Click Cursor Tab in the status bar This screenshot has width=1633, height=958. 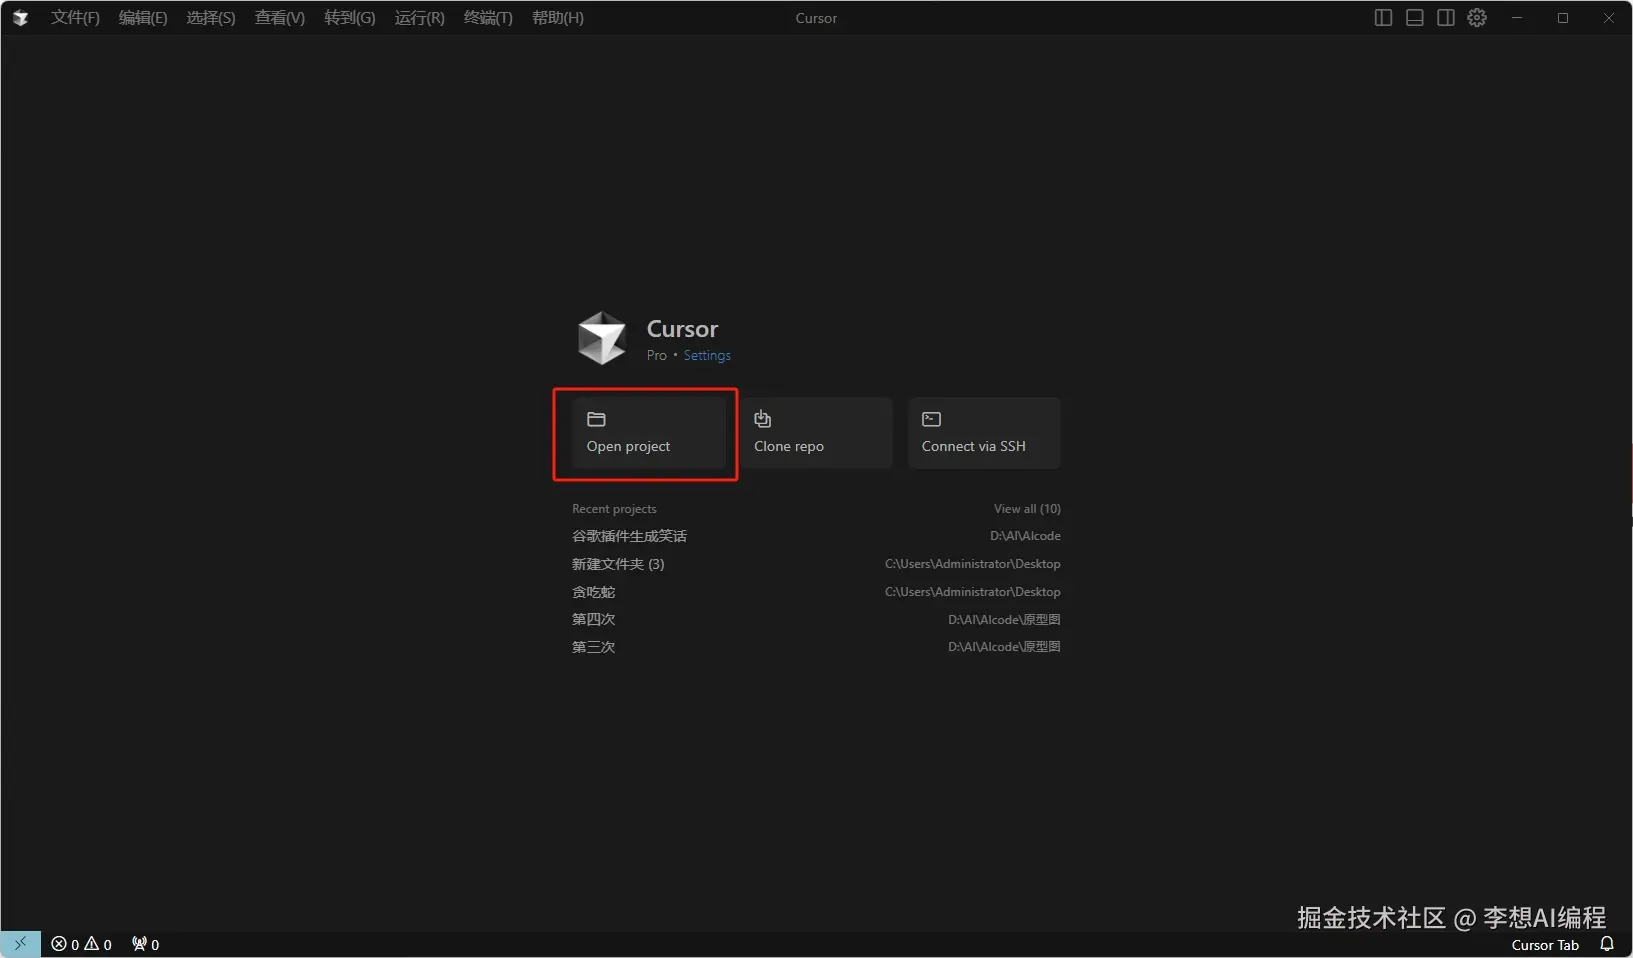[1545, 945]
